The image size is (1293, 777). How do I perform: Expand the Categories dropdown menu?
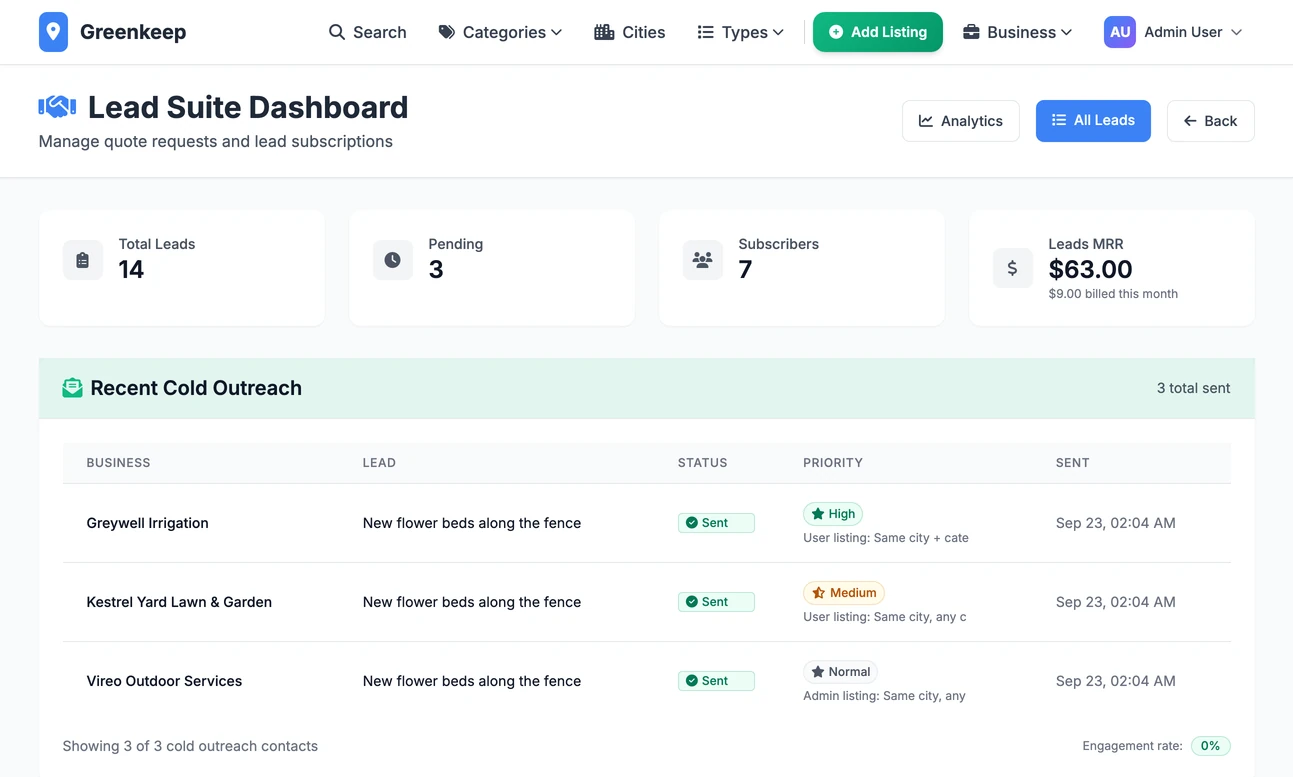pyautogui.click(x=500, y=32)
